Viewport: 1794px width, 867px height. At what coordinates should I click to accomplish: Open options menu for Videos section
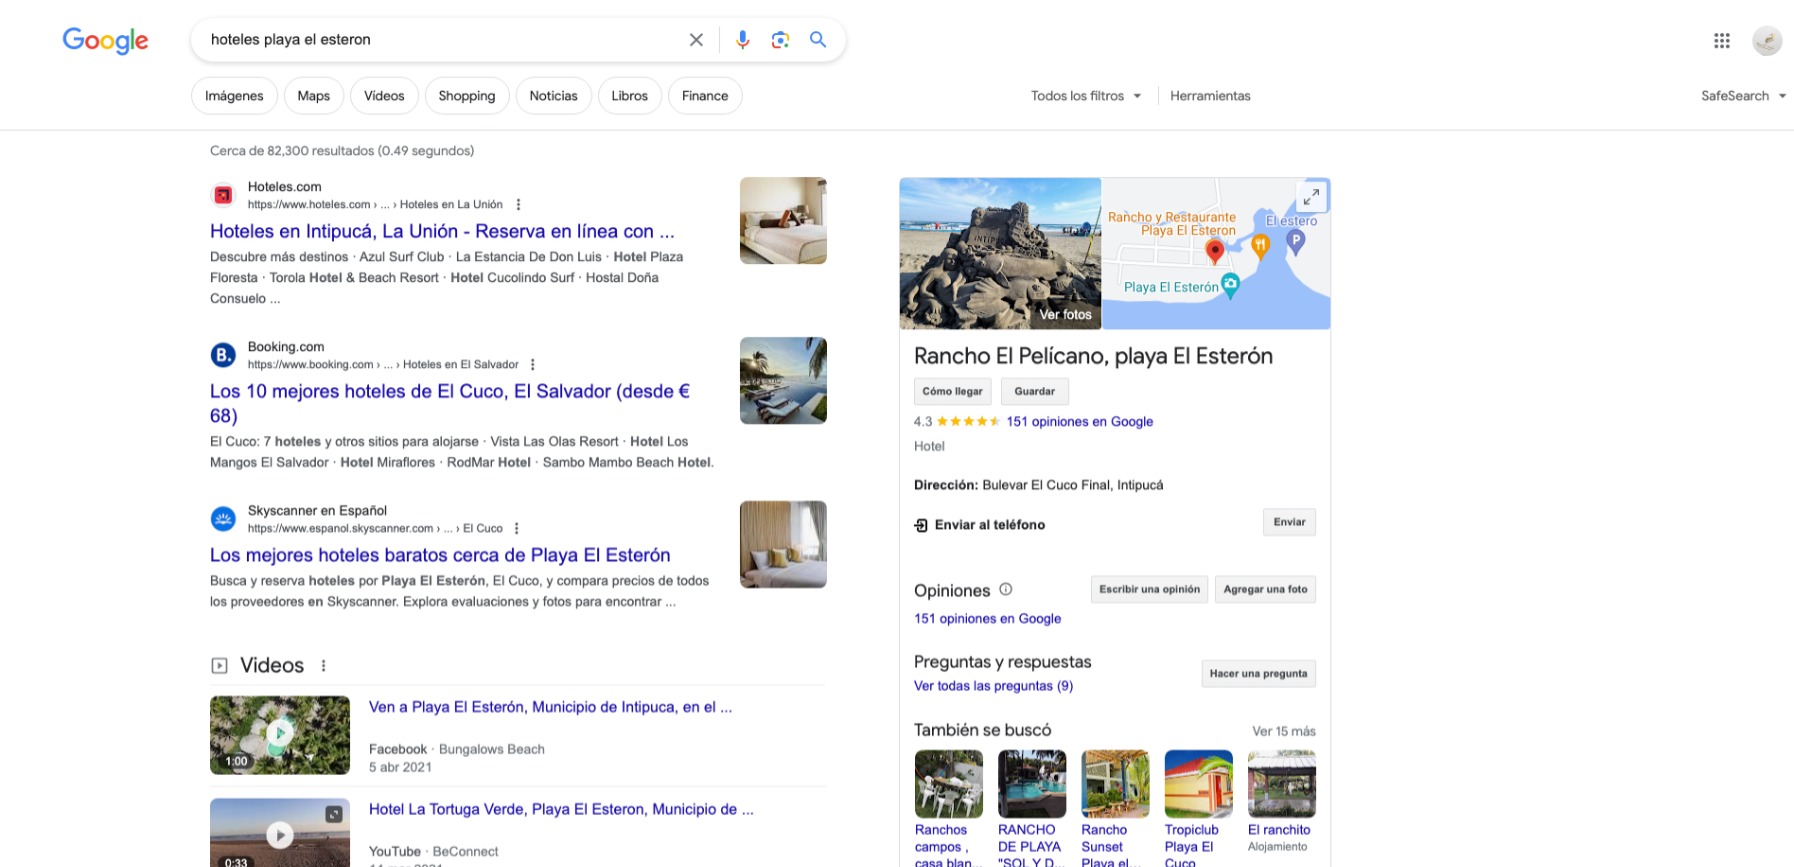323,666
